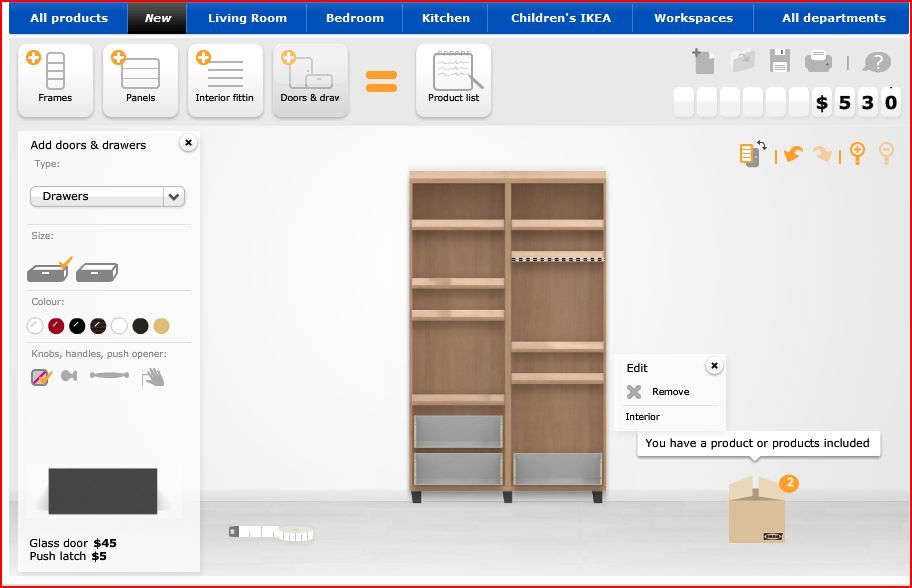This screenshot has height=588, width=912.
Task: Select the upper left drawer in wardrobe
Action: (458, 432)
